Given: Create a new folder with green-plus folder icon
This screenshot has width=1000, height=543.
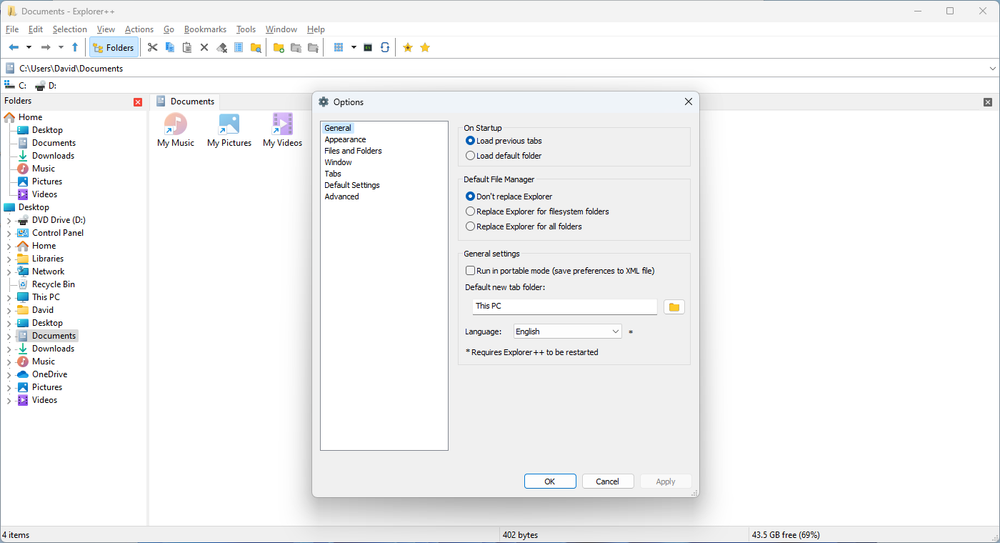Looking at the screenshot, I should [x=279, y=47].
